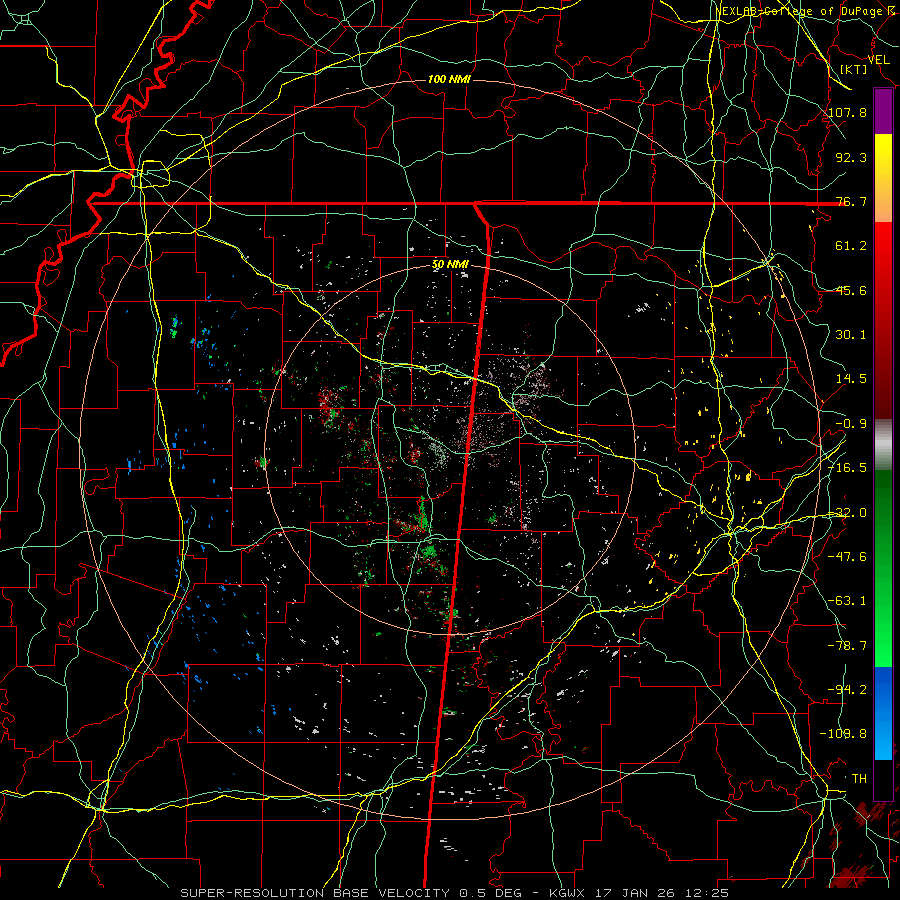The image size is (900, 900).
Task: Click the 45.6 velocity scale value
Action: click(x=851, y=290)
